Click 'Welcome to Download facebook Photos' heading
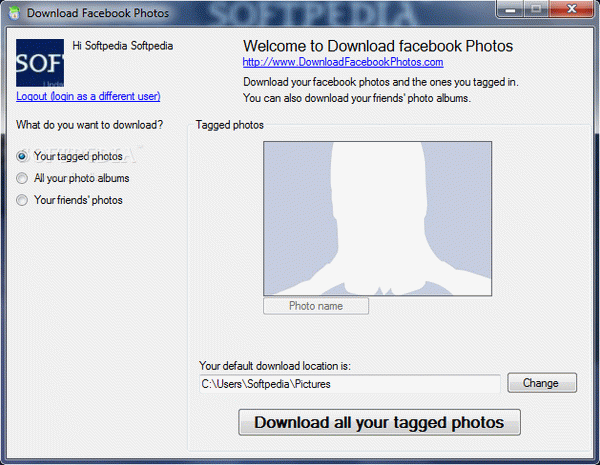Screen dimensions: 600x465 point(378,46)
